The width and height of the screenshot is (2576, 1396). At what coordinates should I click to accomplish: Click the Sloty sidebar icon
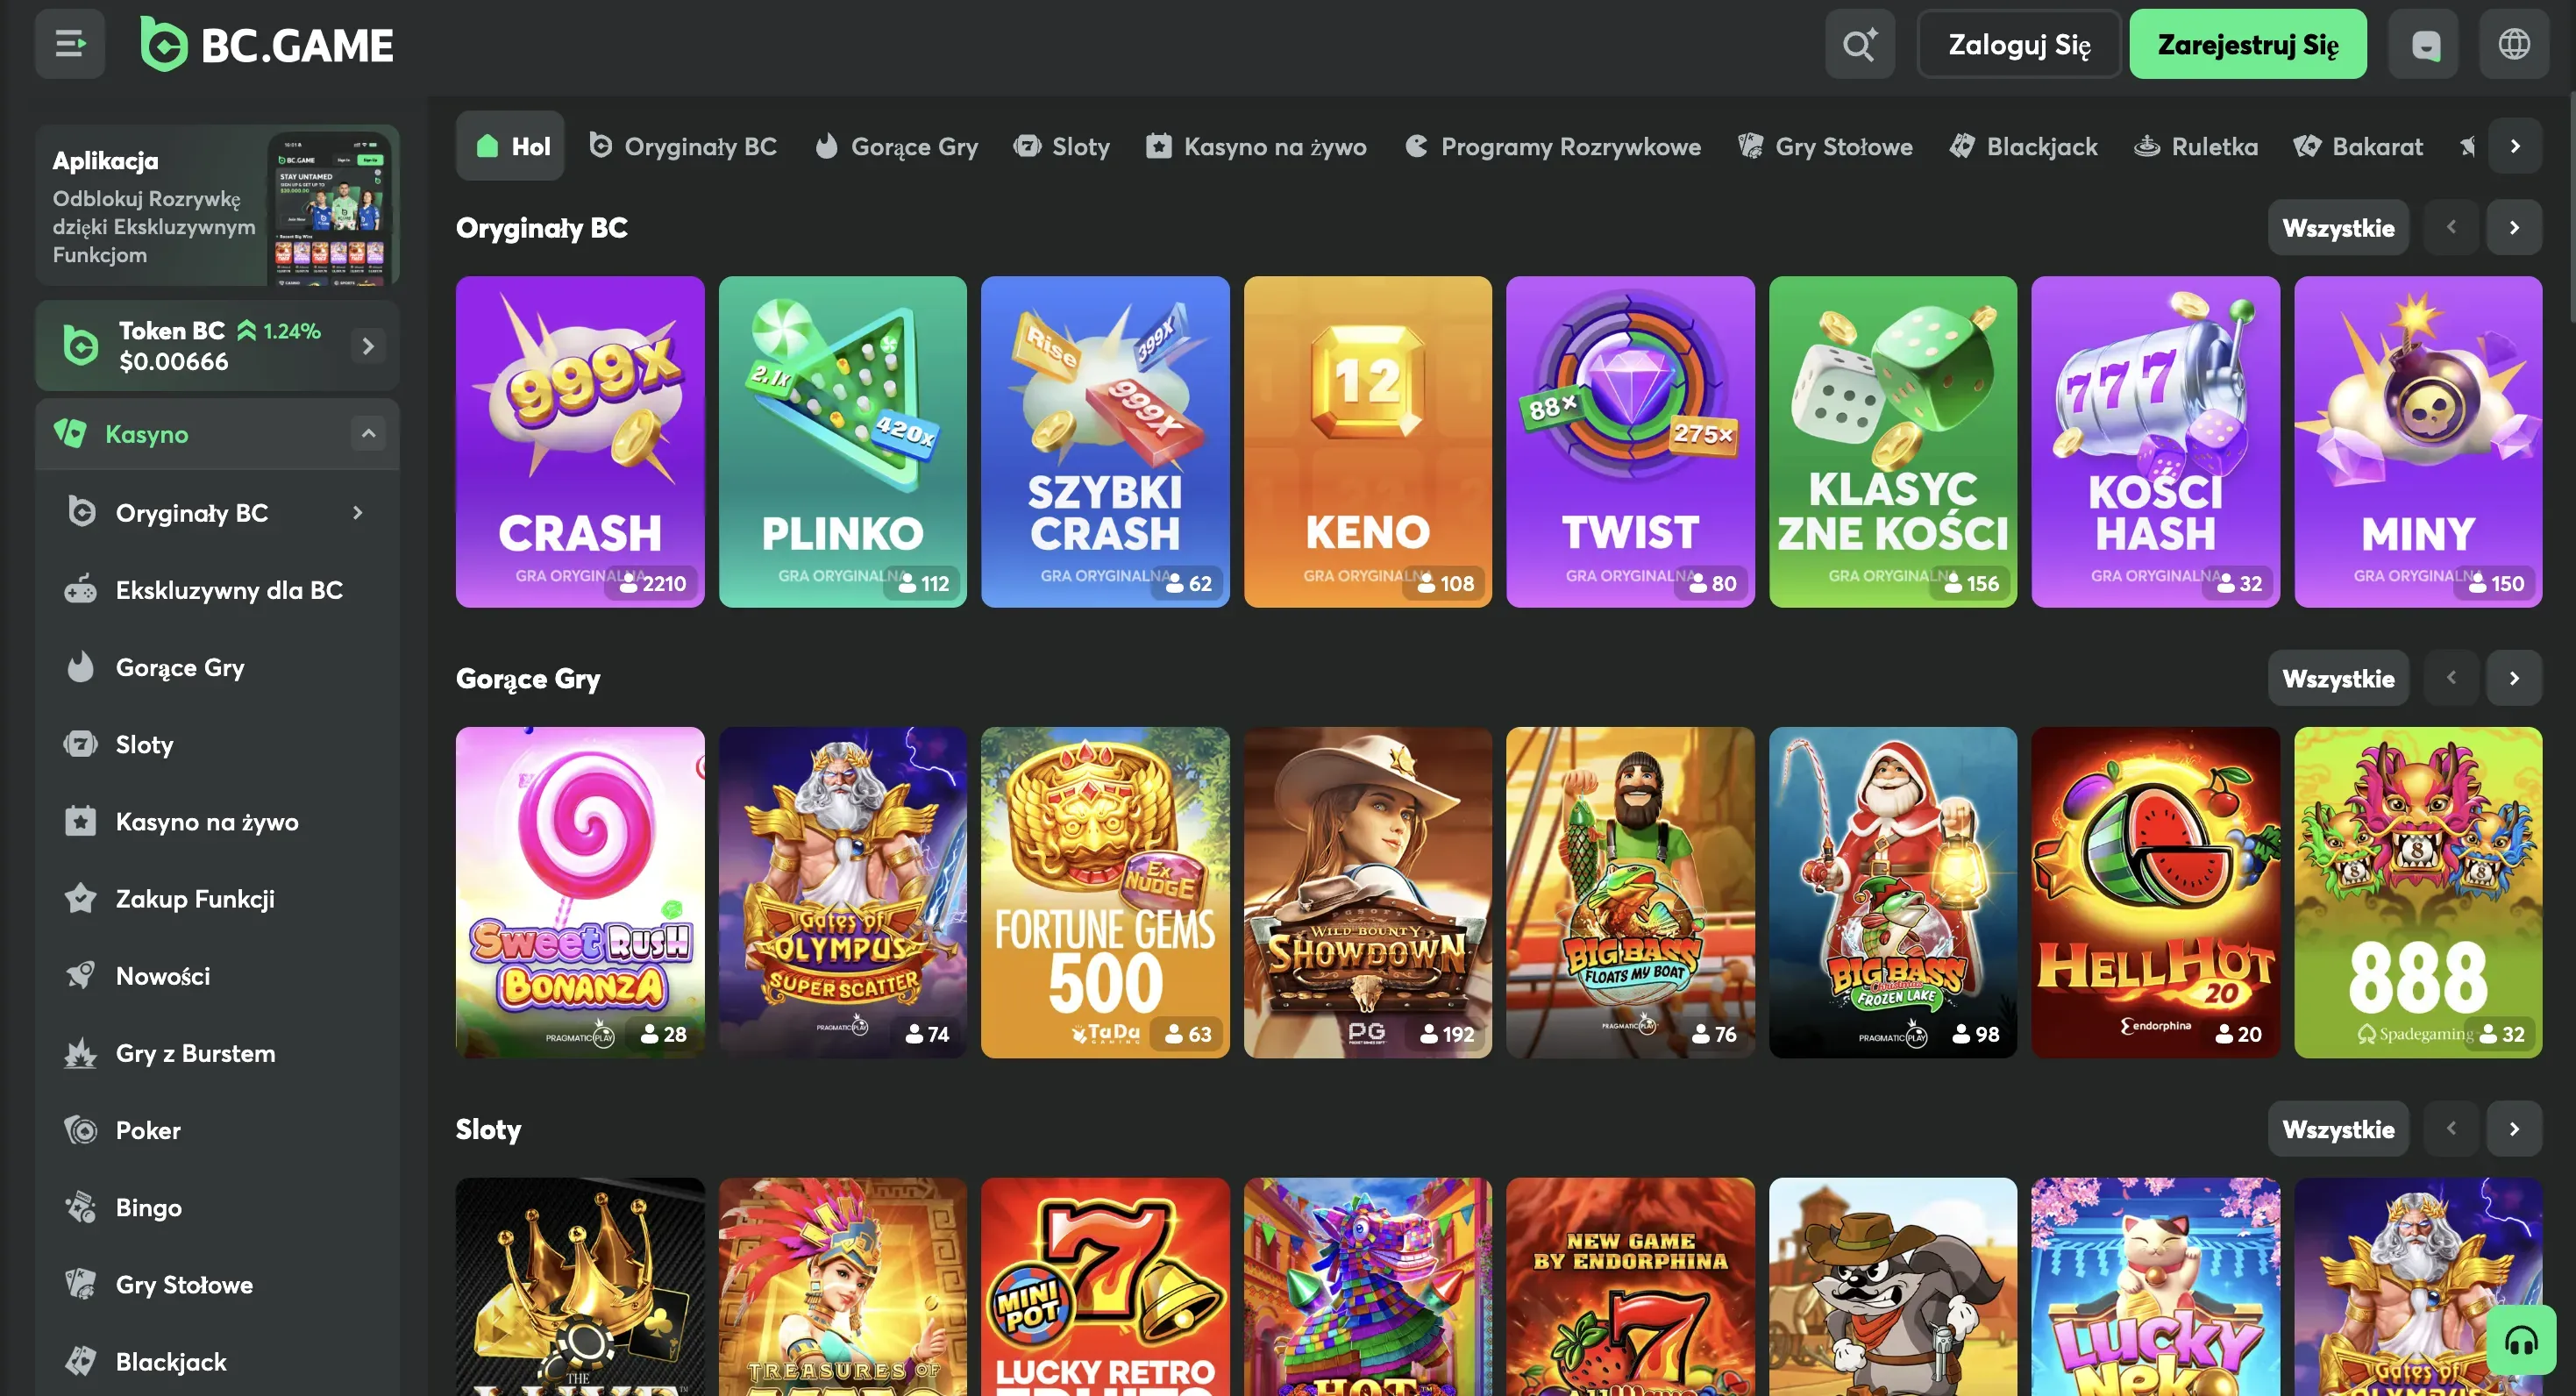(81, 743)
